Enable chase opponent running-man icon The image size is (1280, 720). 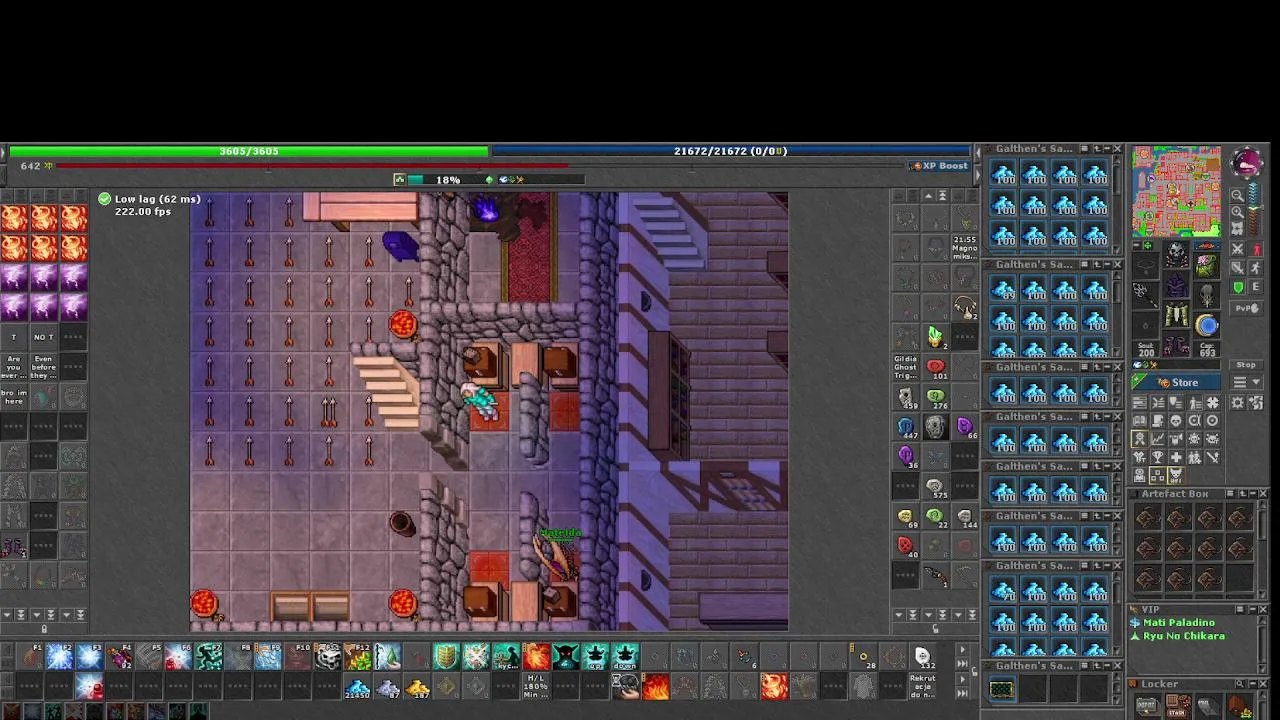coord(1255,268)
